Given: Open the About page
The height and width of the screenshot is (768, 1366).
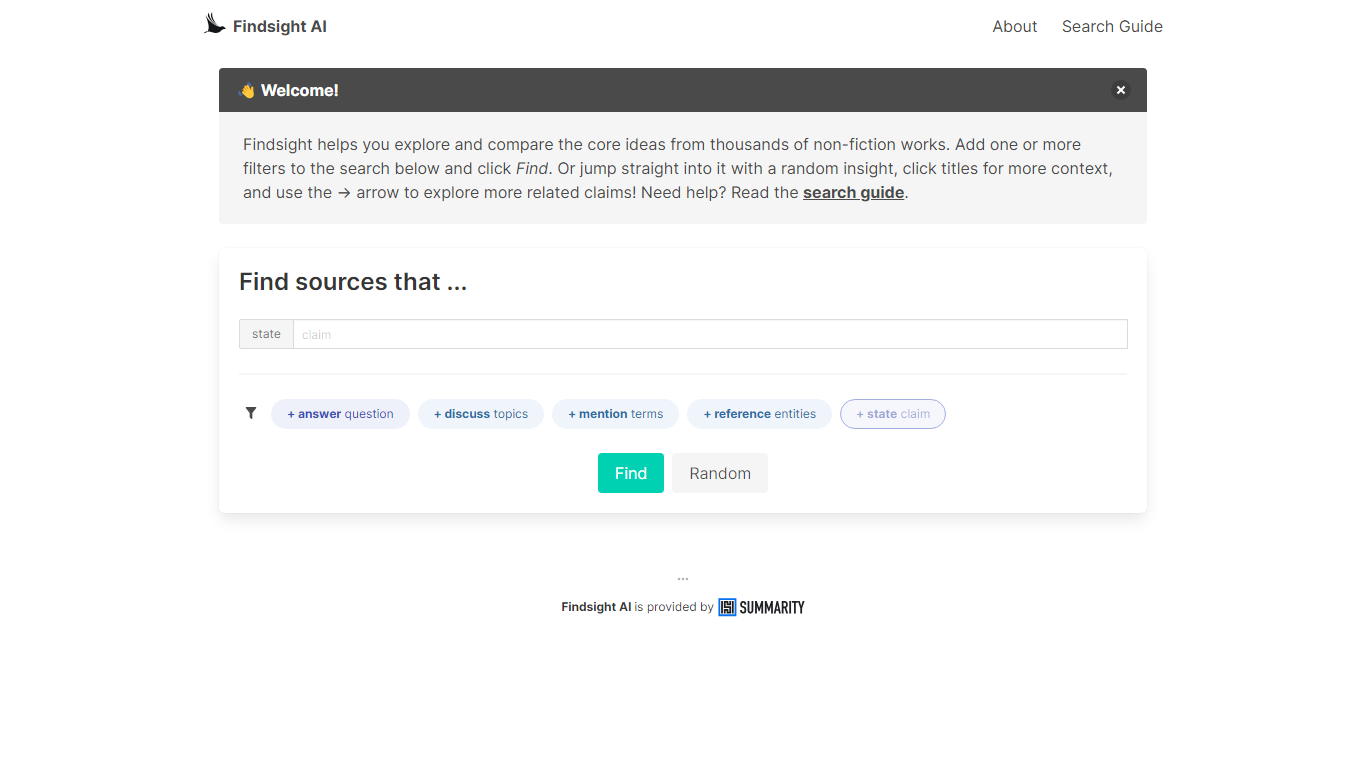Looking at the screenshot, I should (x=1014, y=27).
